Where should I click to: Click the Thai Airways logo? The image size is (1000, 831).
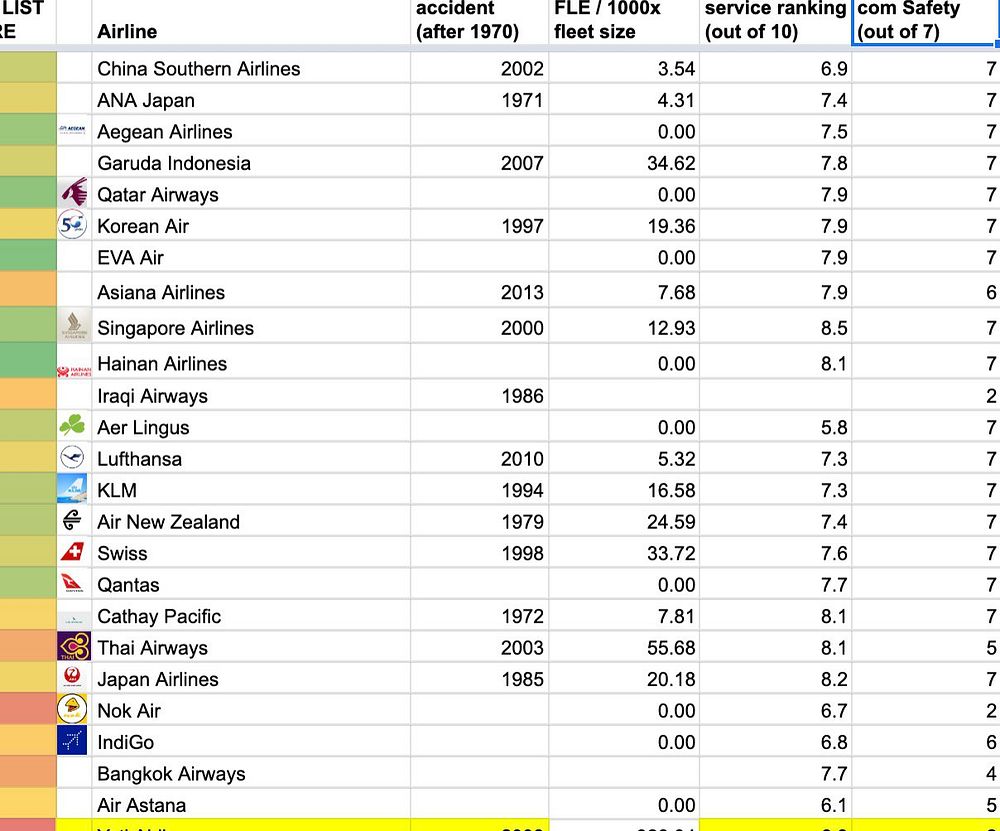pyautogui.click(x=74, y=646)
